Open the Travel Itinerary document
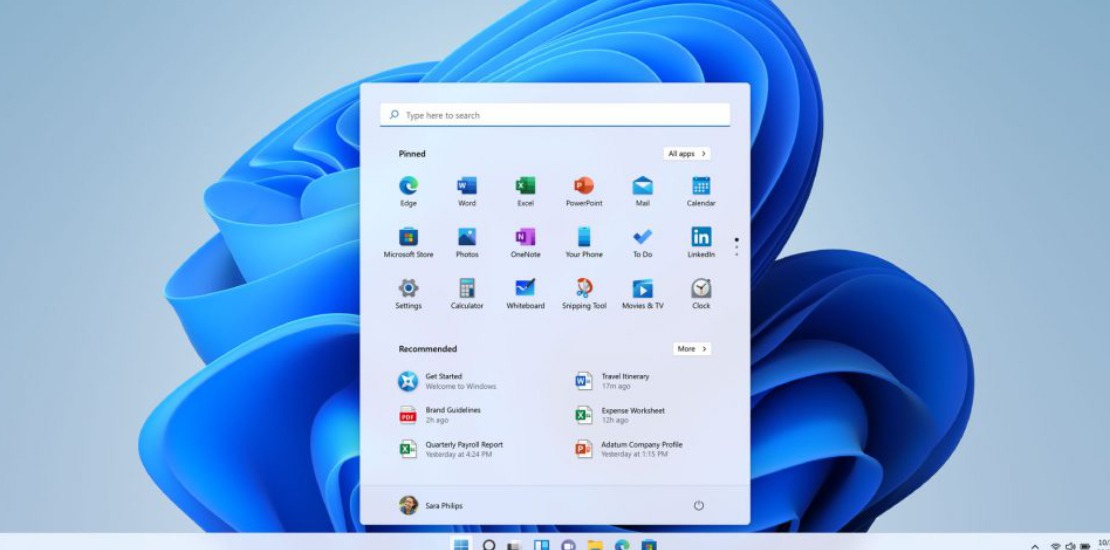 (x=624, y=381)
